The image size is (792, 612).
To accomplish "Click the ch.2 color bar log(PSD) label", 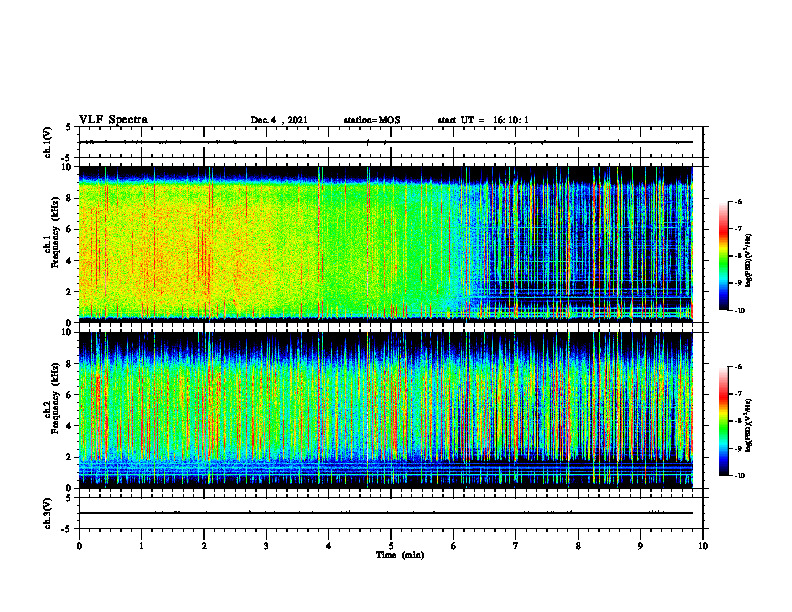I will (x=749, y=426).
